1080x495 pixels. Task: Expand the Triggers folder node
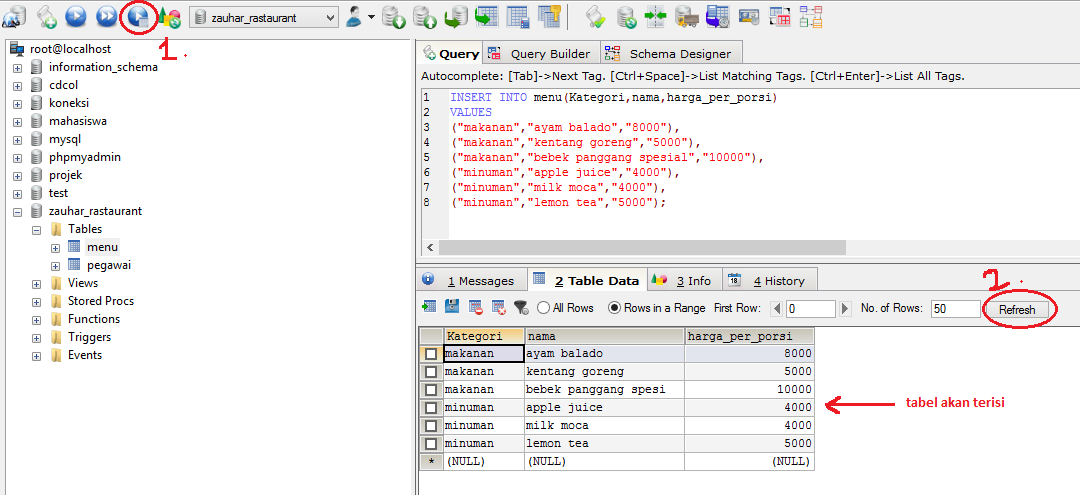(37, 337)
